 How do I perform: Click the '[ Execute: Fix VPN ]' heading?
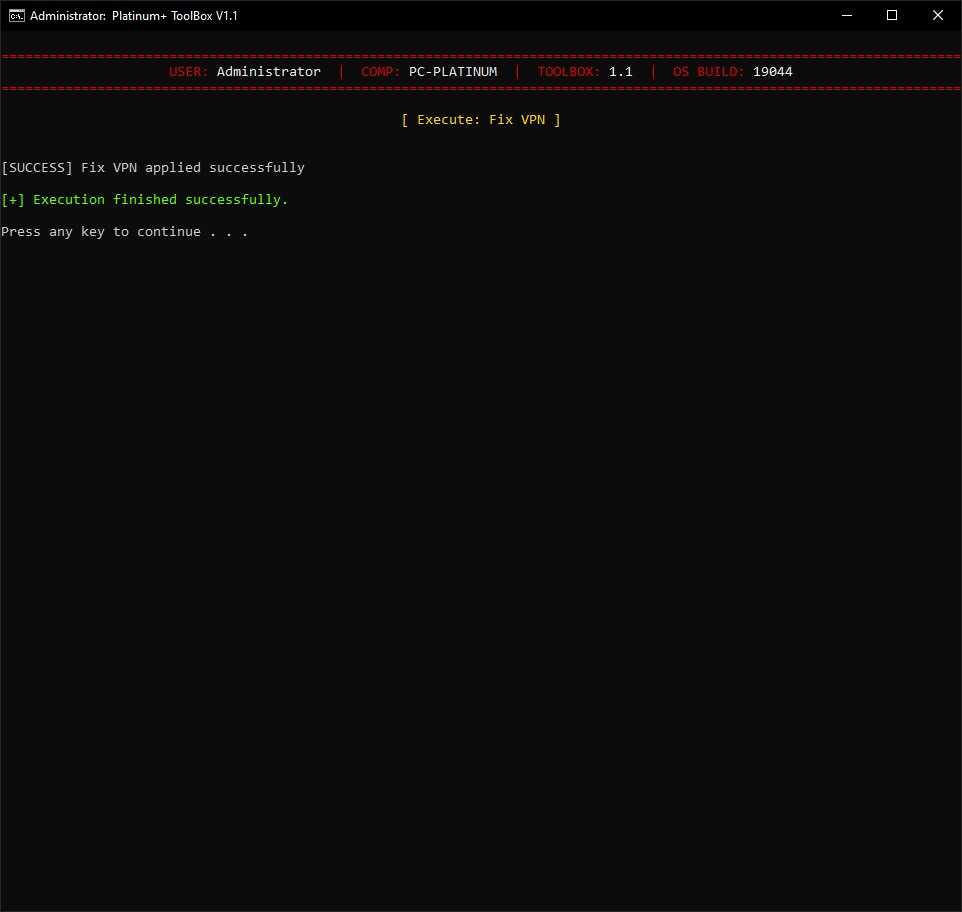pyautogui.click(x=481, y=120)
